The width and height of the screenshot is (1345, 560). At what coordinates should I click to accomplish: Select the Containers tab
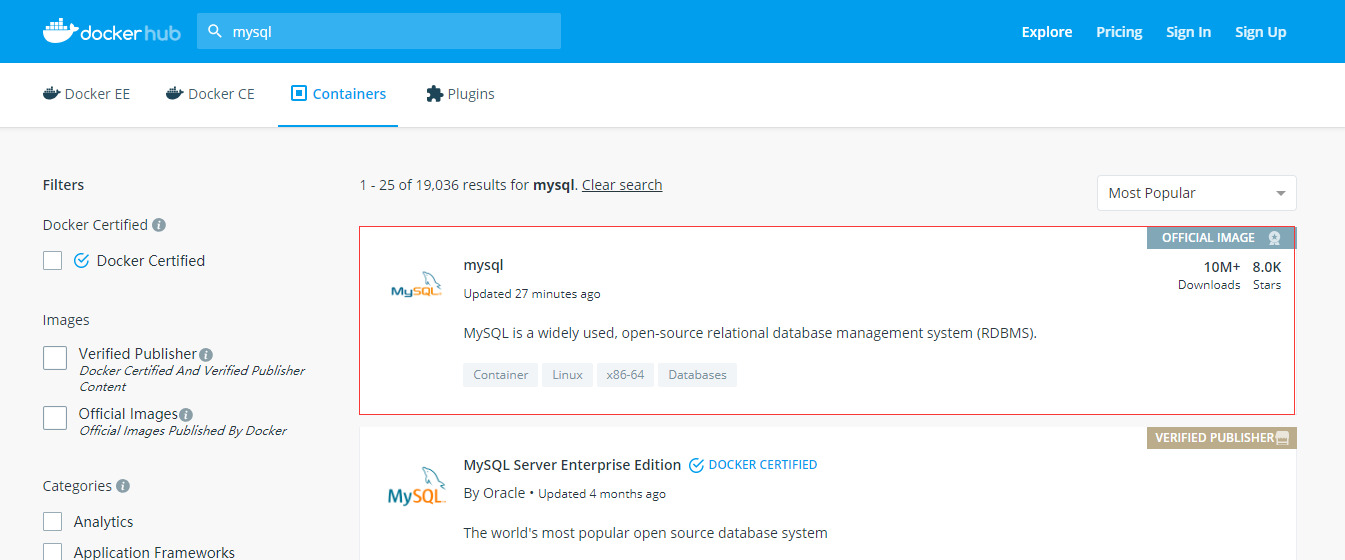pos(338,94)
